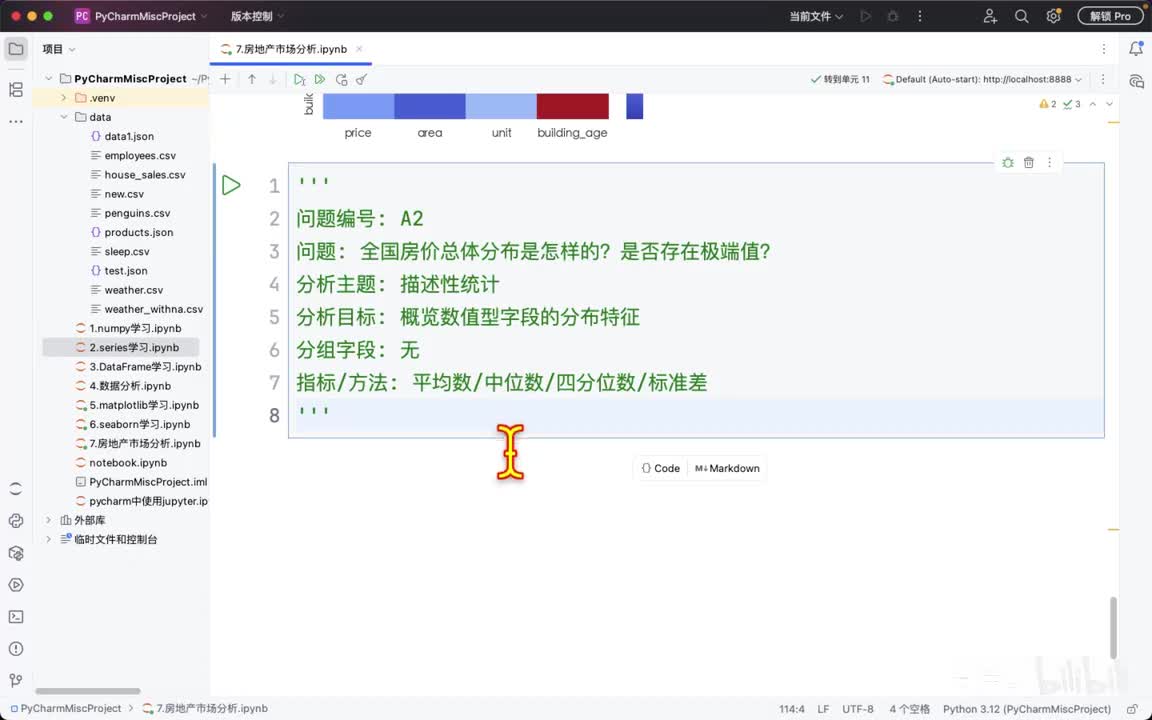Add a new cell with plus icon
The height and width of the screenshot is (720, 1152).
pyautogui.click(x=226, y=79)
